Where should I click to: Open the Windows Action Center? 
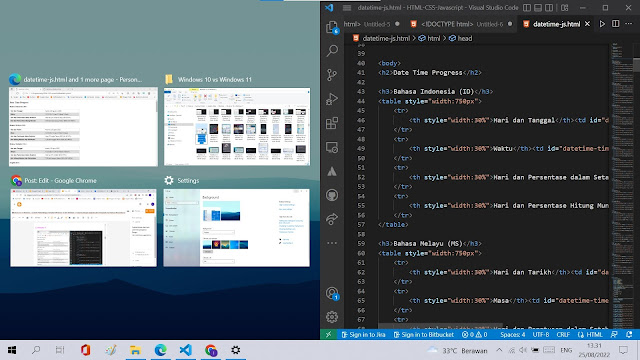point(623,350)
